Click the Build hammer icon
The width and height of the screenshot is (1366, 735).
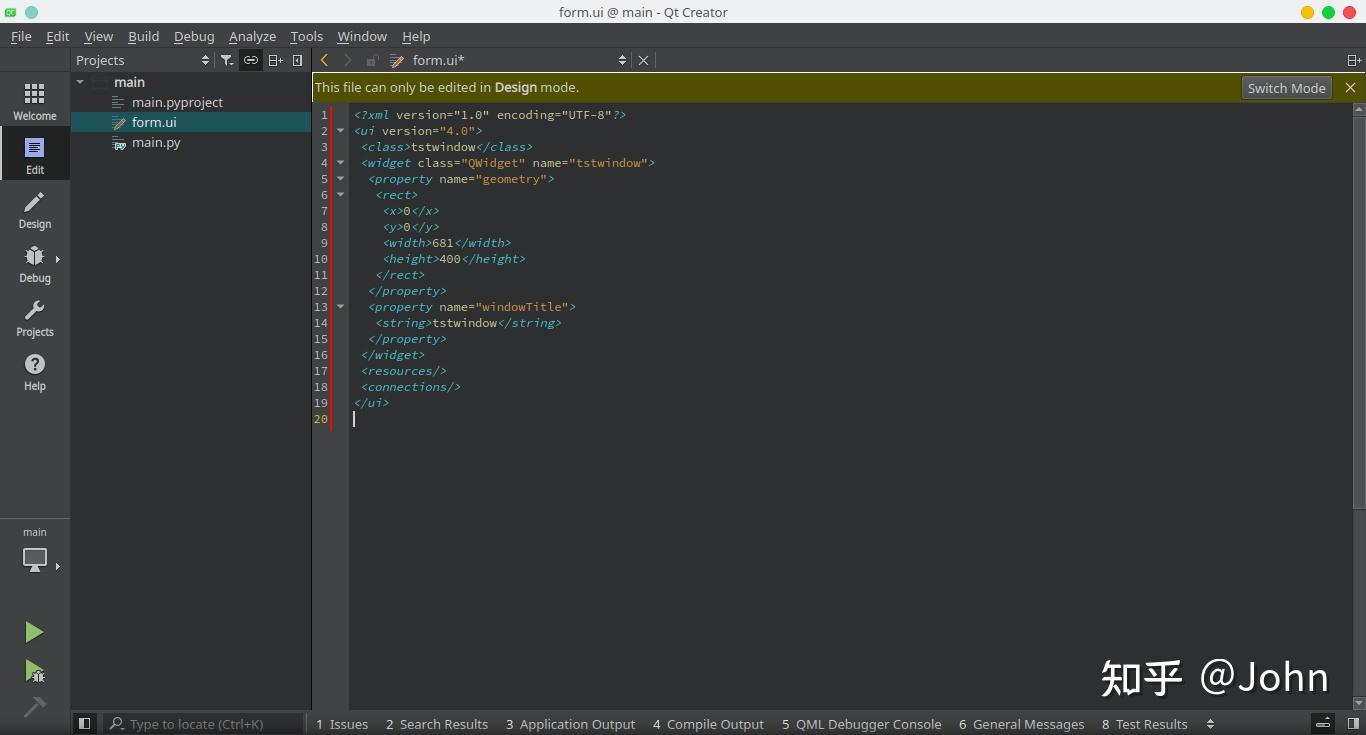click(x=34, y=707)
